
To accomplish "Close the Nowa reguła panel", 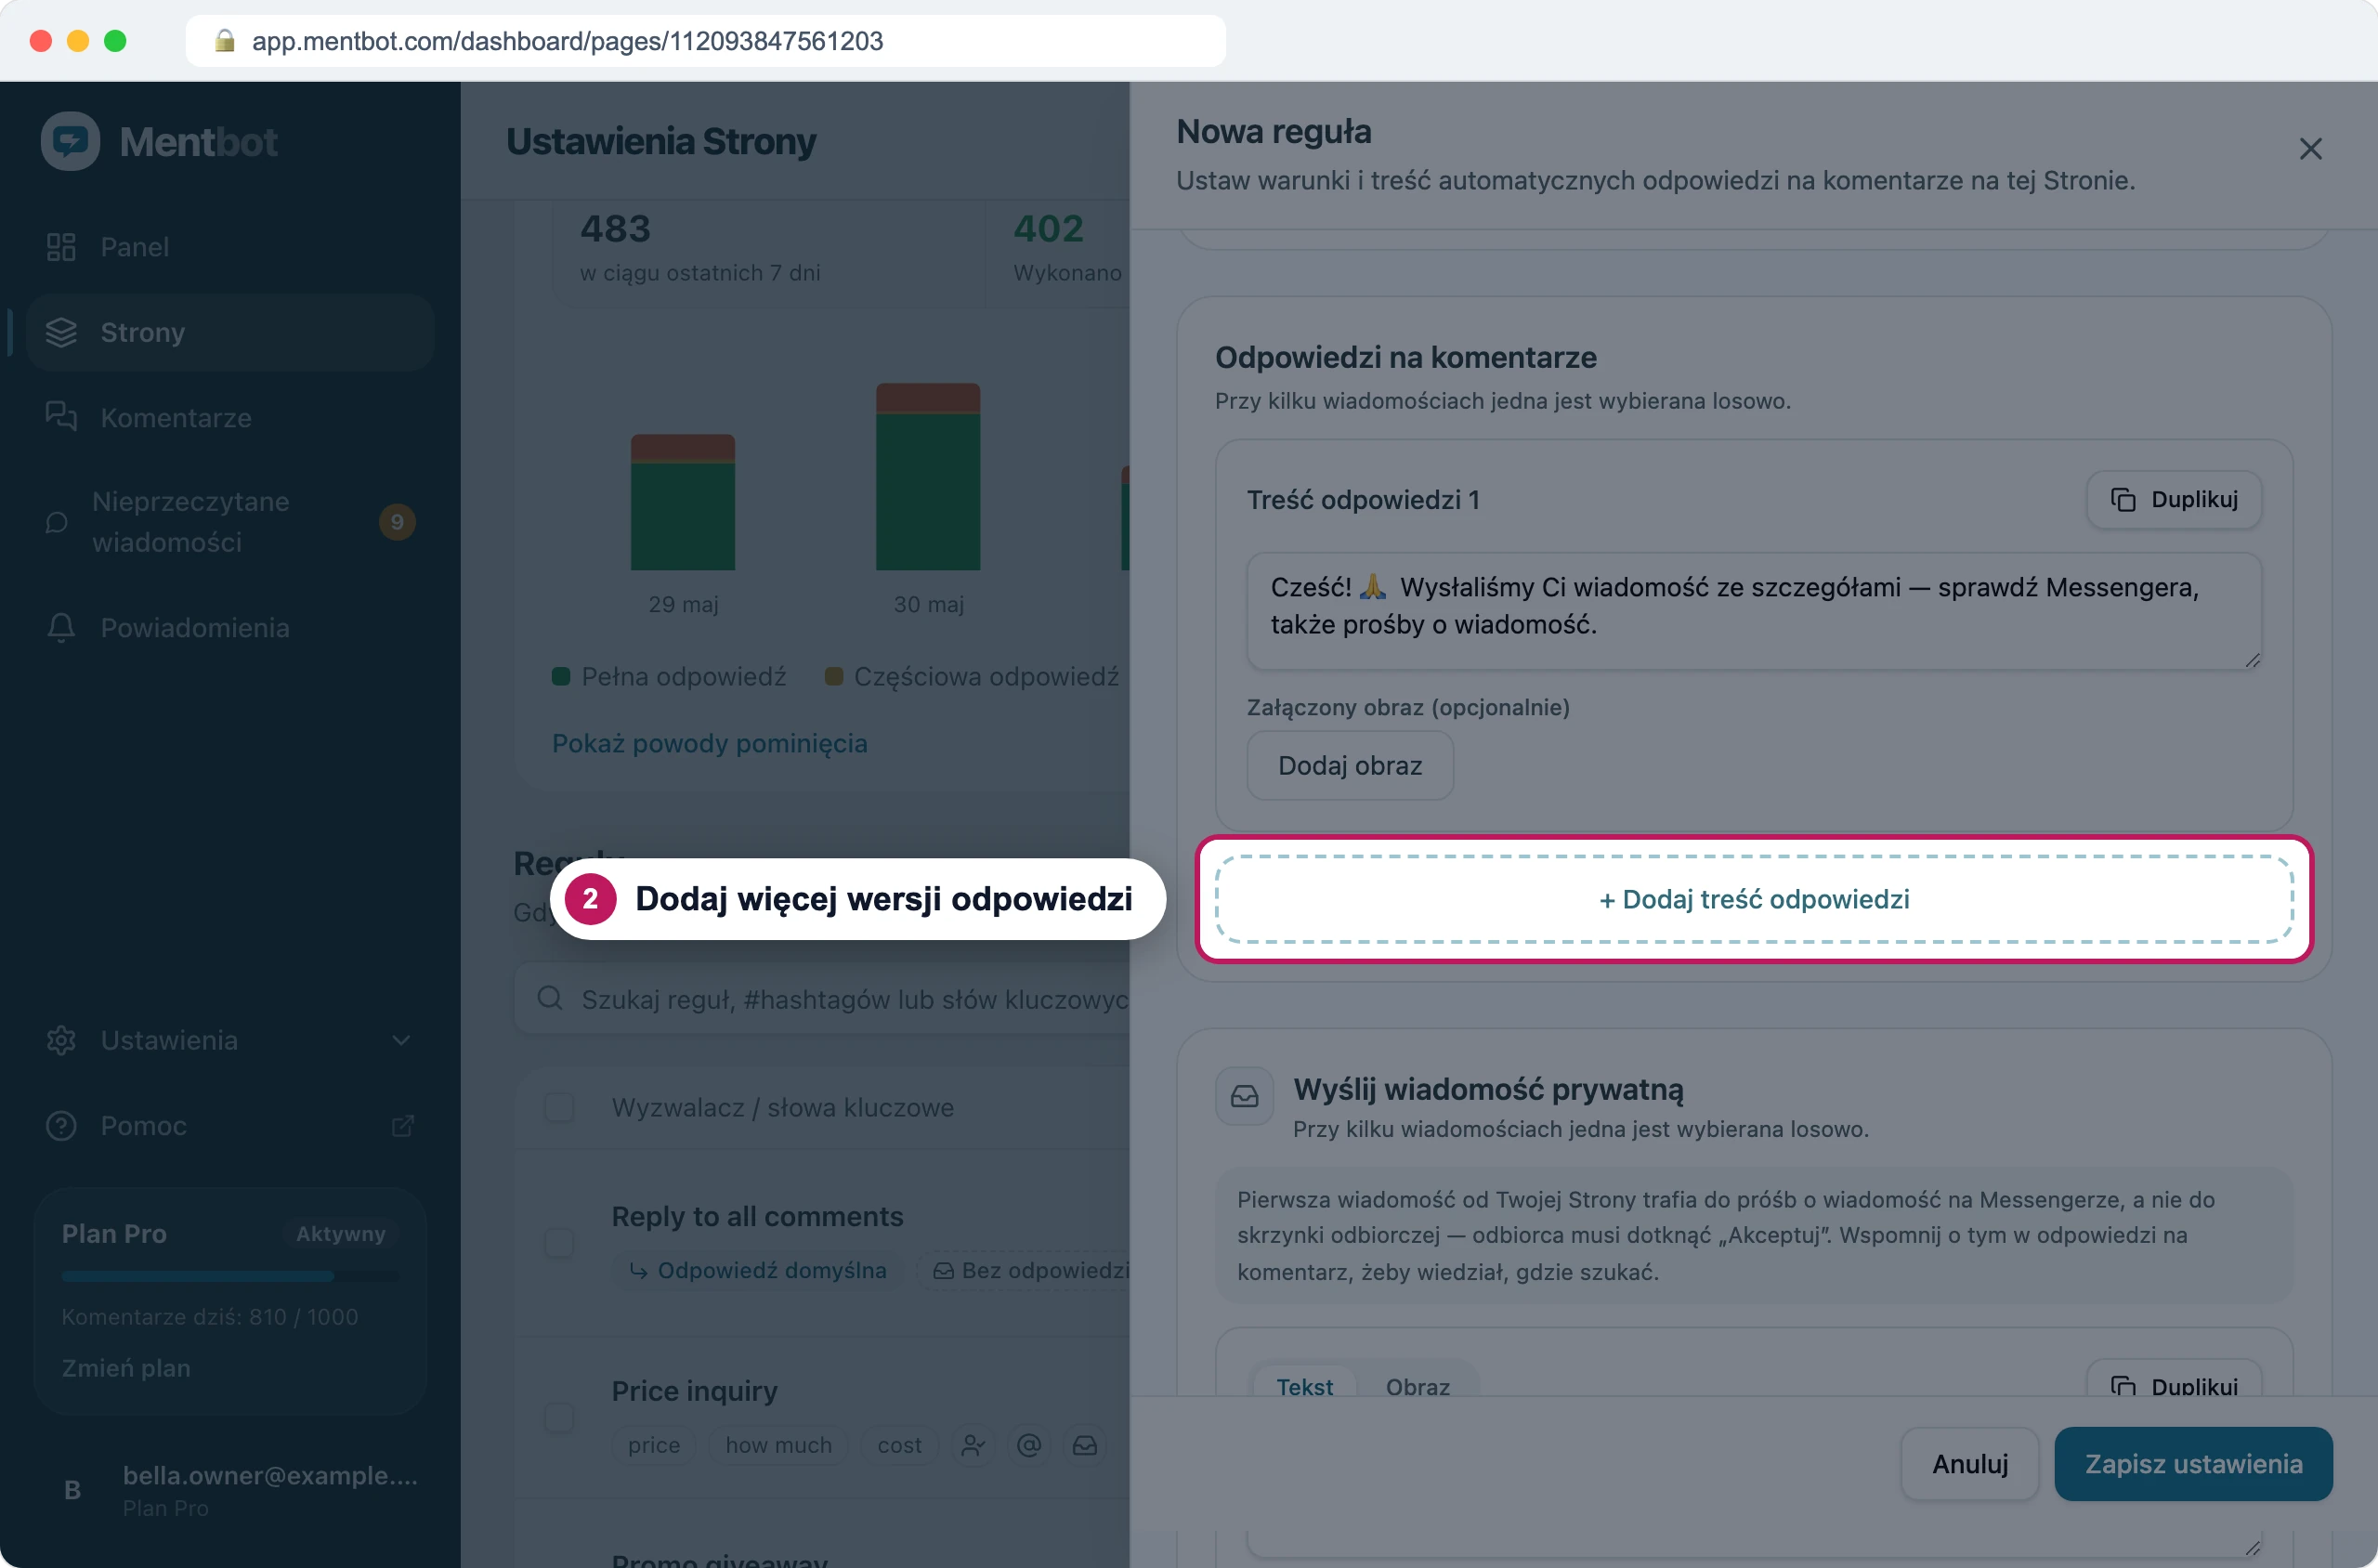I will coord(2310,149).
